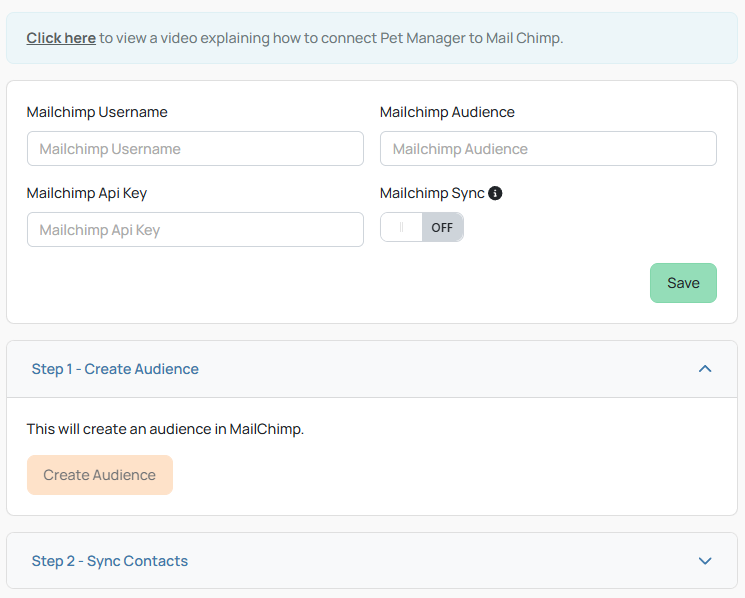Focus the Mailchimp Username input field
This screenshot has width=745, height=598.
195,149
